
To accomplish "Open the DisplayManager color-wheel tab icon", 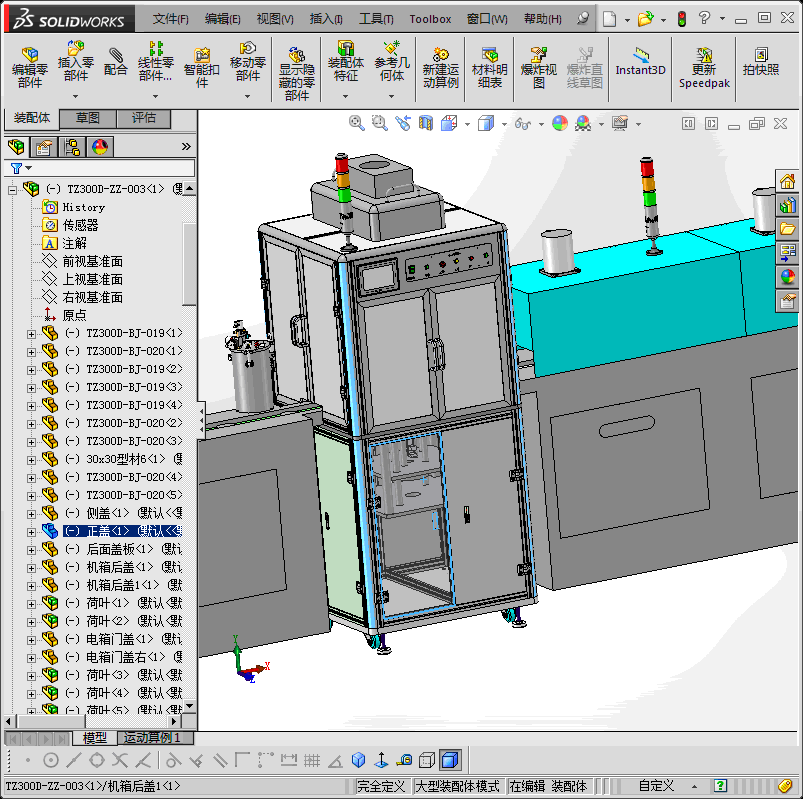I will pos(99,147).
